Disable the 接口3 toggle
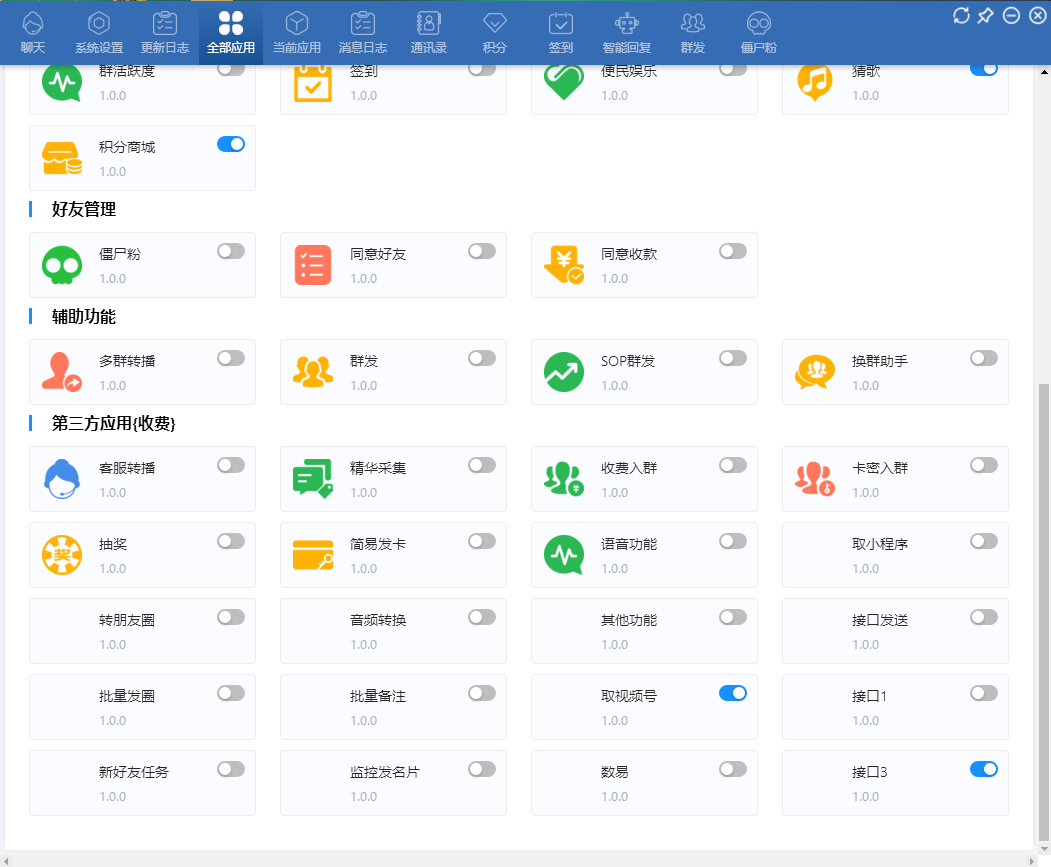The height and width of the screenshot is (867, 1051). [984, 769]
